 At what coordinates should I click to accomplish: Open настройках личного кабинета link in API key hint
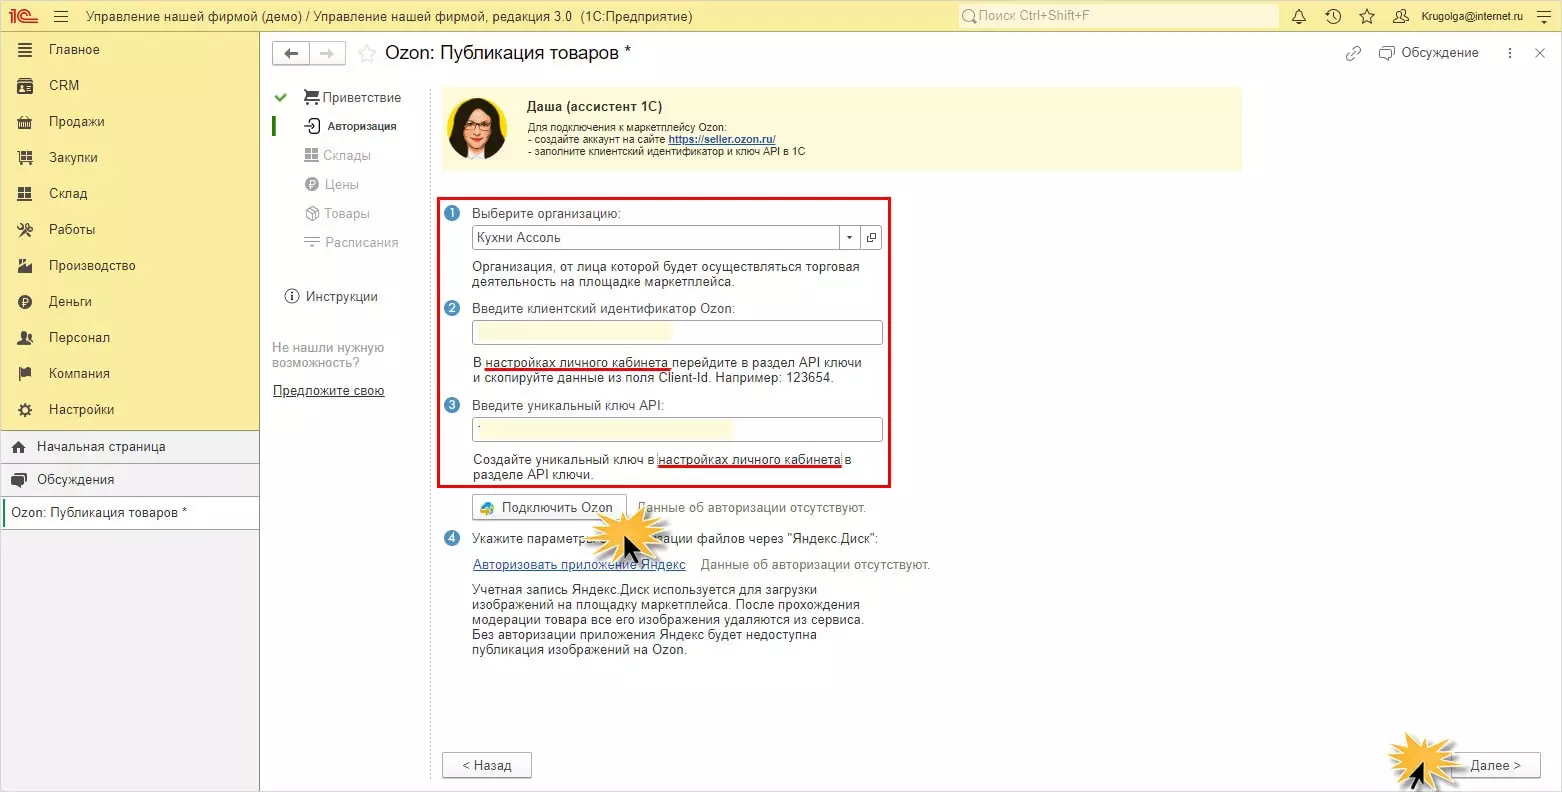coord(749,459)
